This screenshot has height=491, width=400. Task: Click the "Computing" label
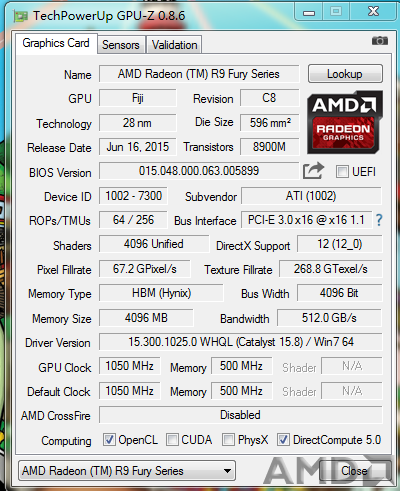(66, 441)
